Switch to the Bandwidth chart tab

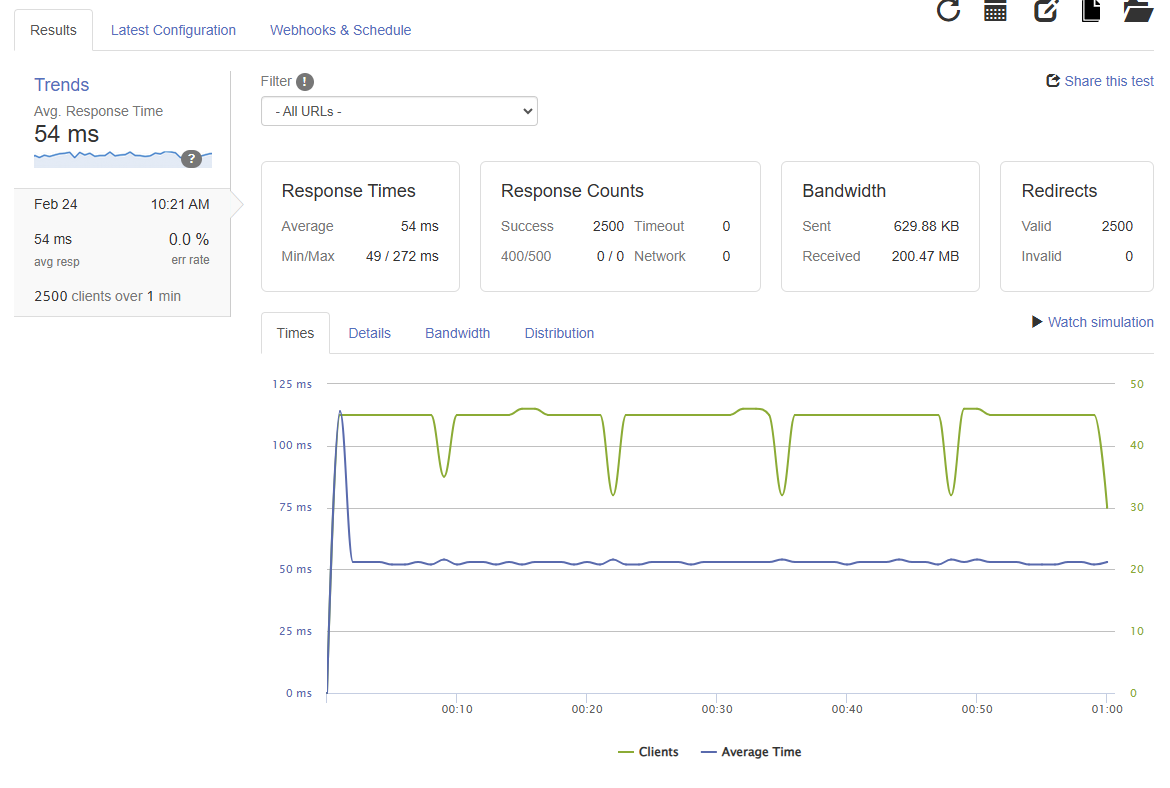pyautogui.click(x=457, y=333)
